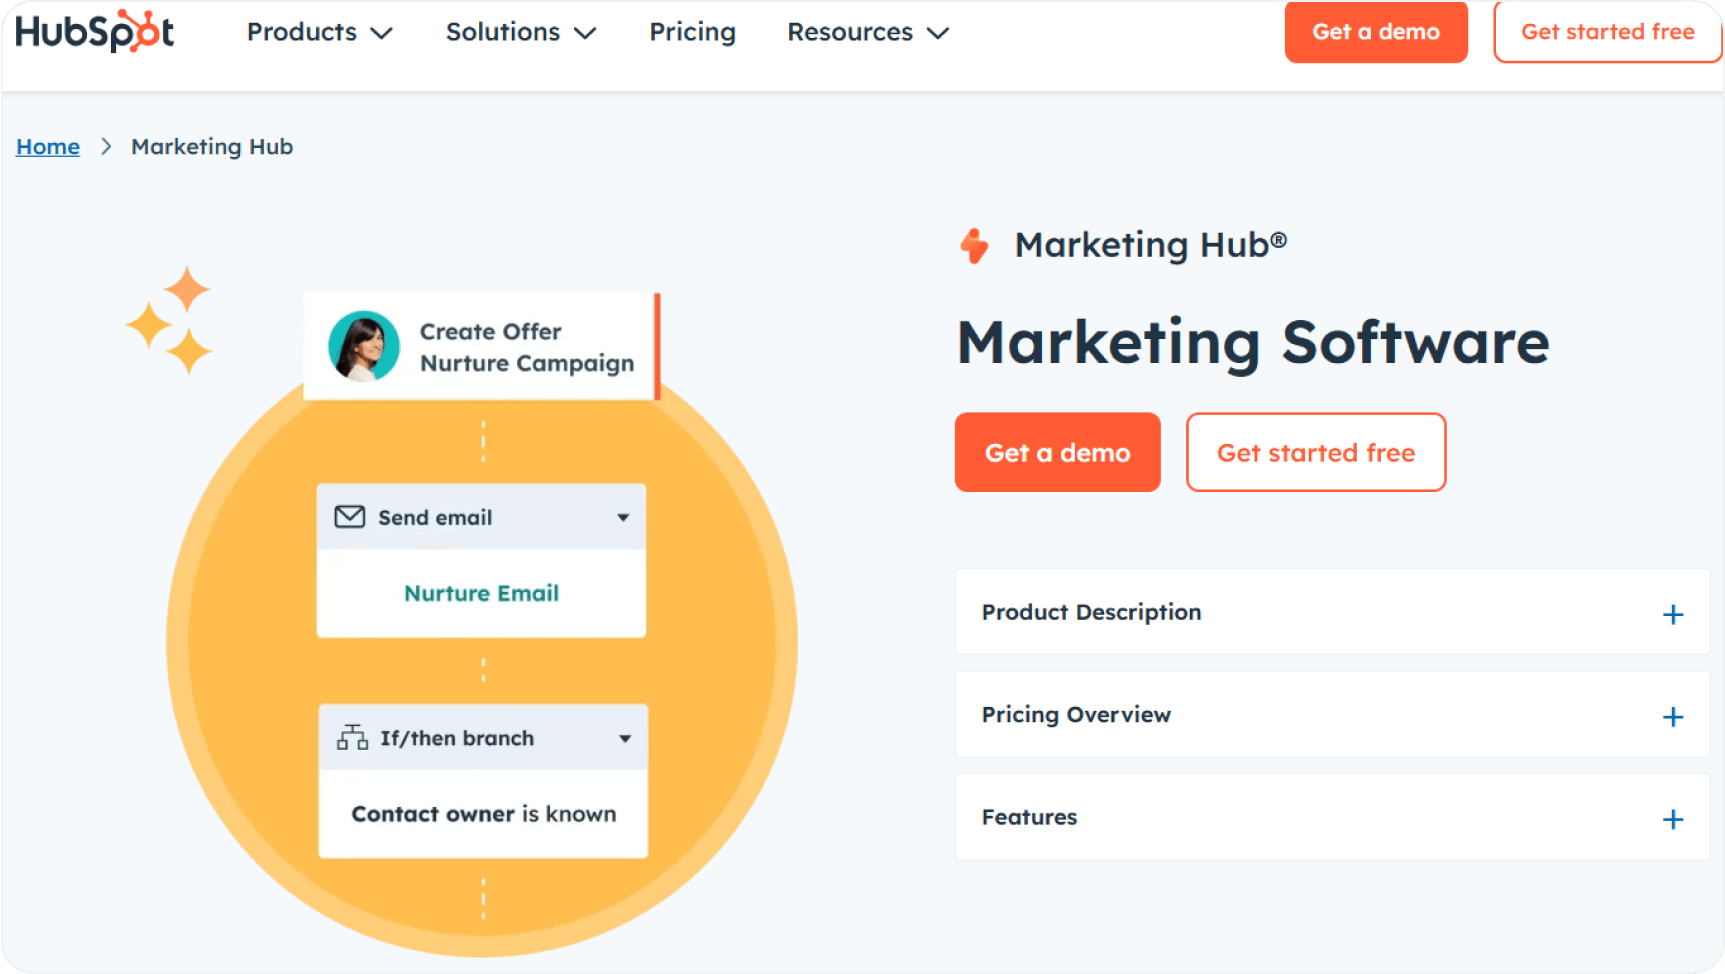The image size is (1725, 974).
Task: Click the branch icon beside If/then branch
Action: pos(352,738)
